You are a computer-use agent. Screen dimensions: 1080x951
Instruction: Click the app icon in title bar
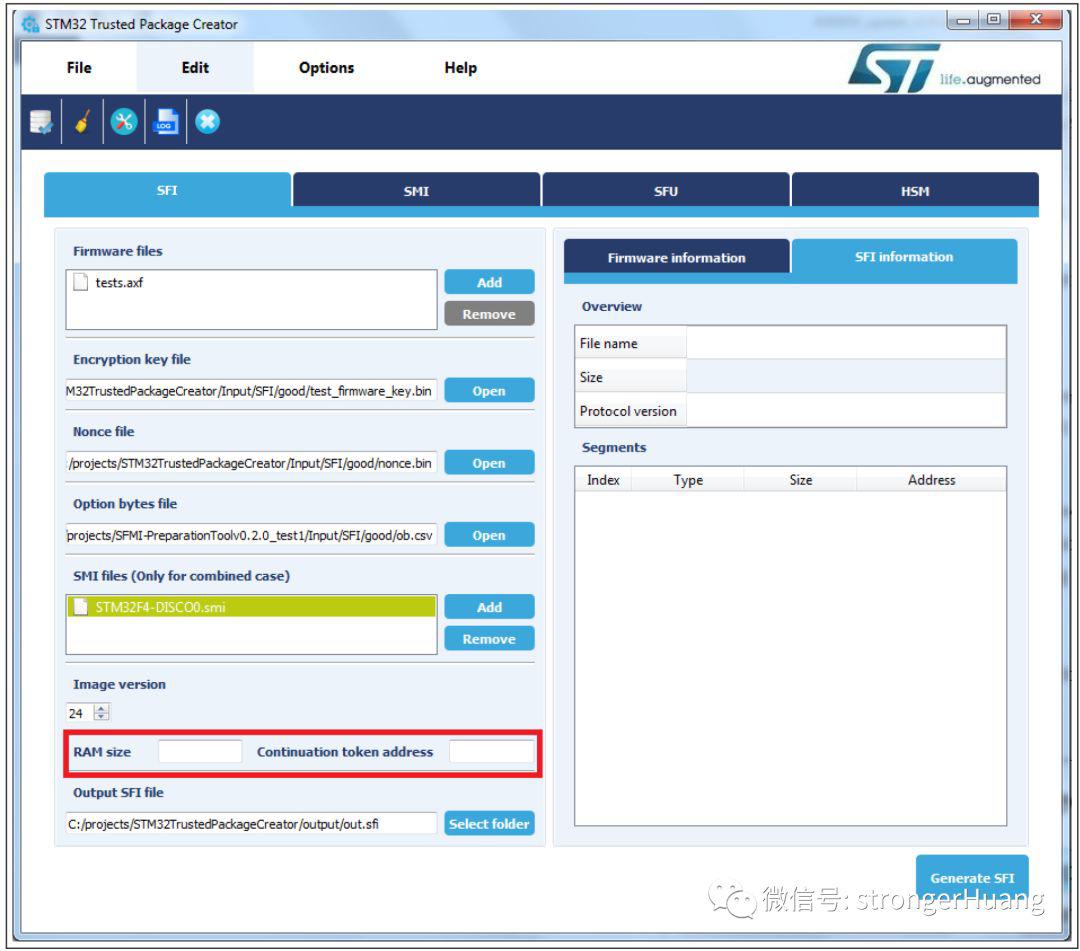click(30, 24)
